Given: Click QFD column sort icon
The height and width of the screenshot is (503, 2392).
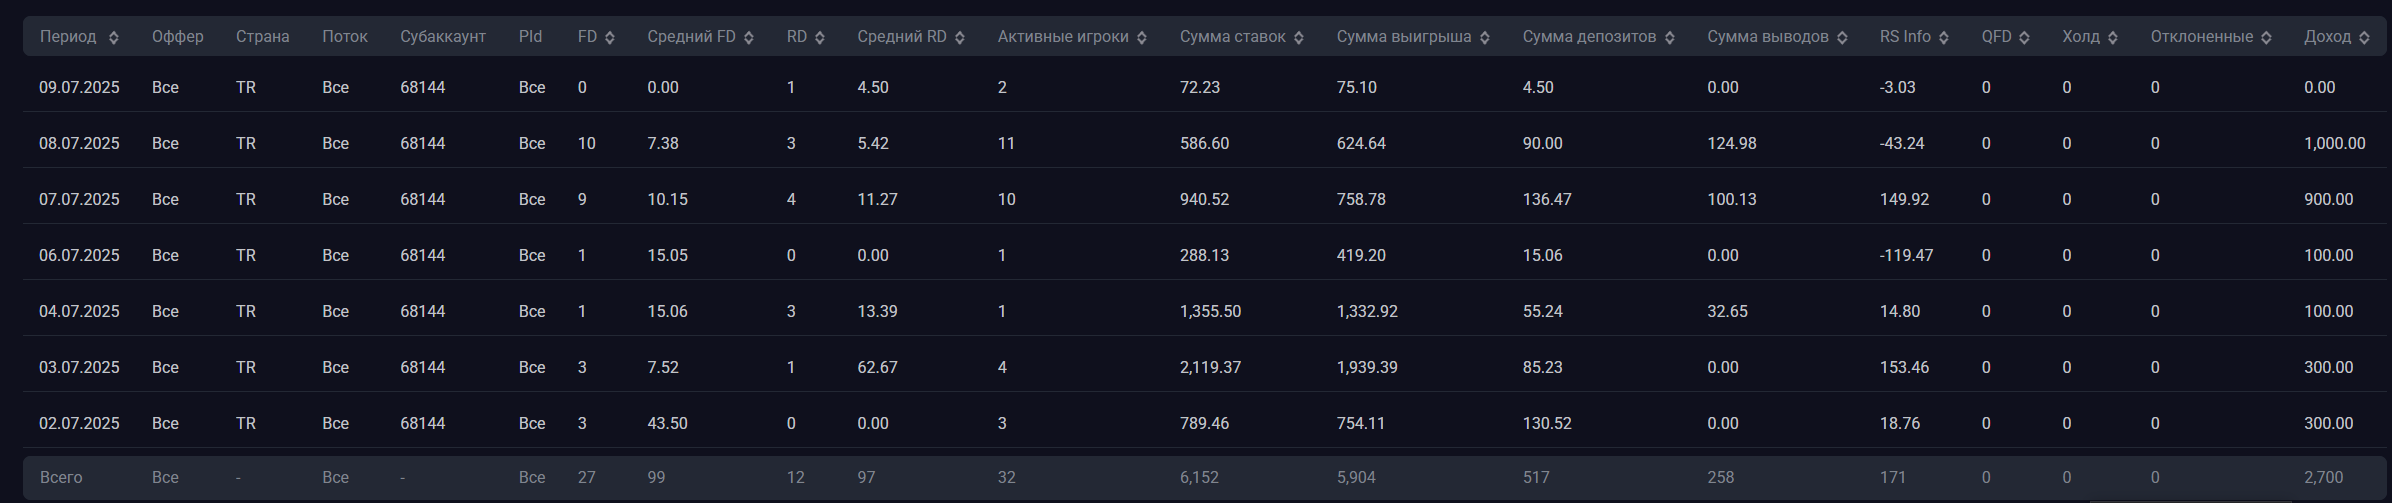Looking at the screenshot, I should point(2025,37).
